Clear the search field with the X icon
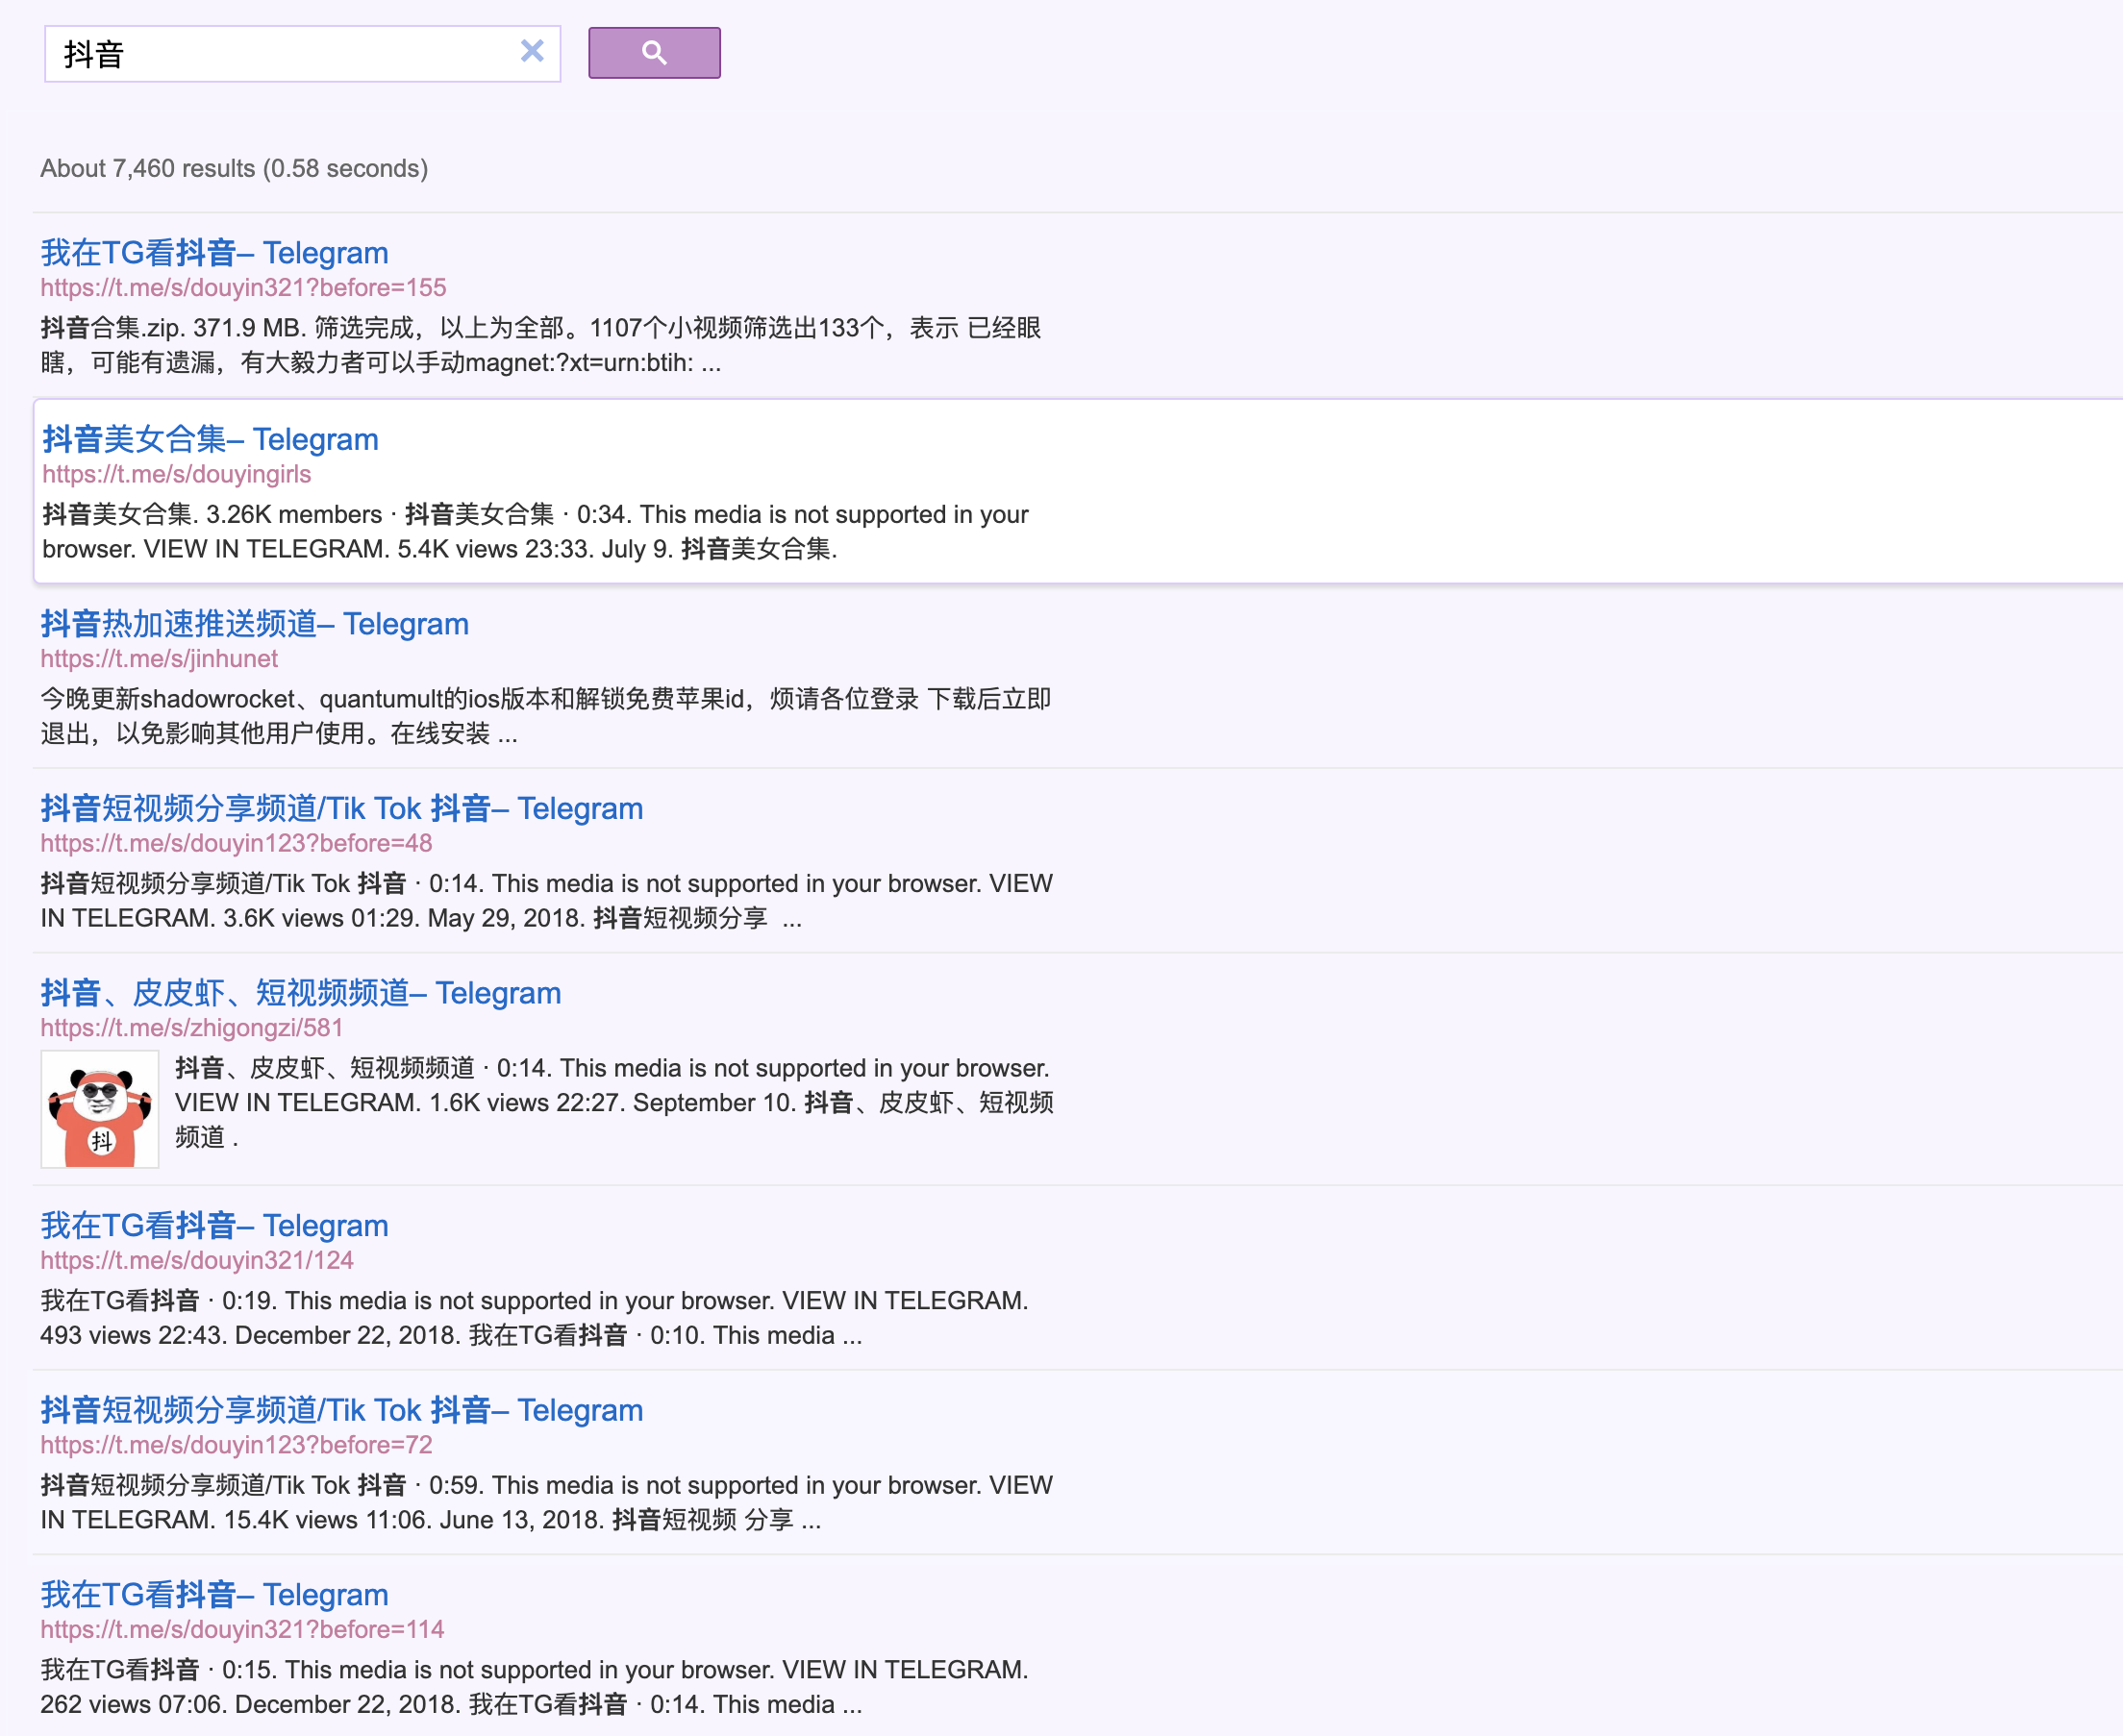The width and height of the screenshot is (2123, 1736). tap(532, 51)
